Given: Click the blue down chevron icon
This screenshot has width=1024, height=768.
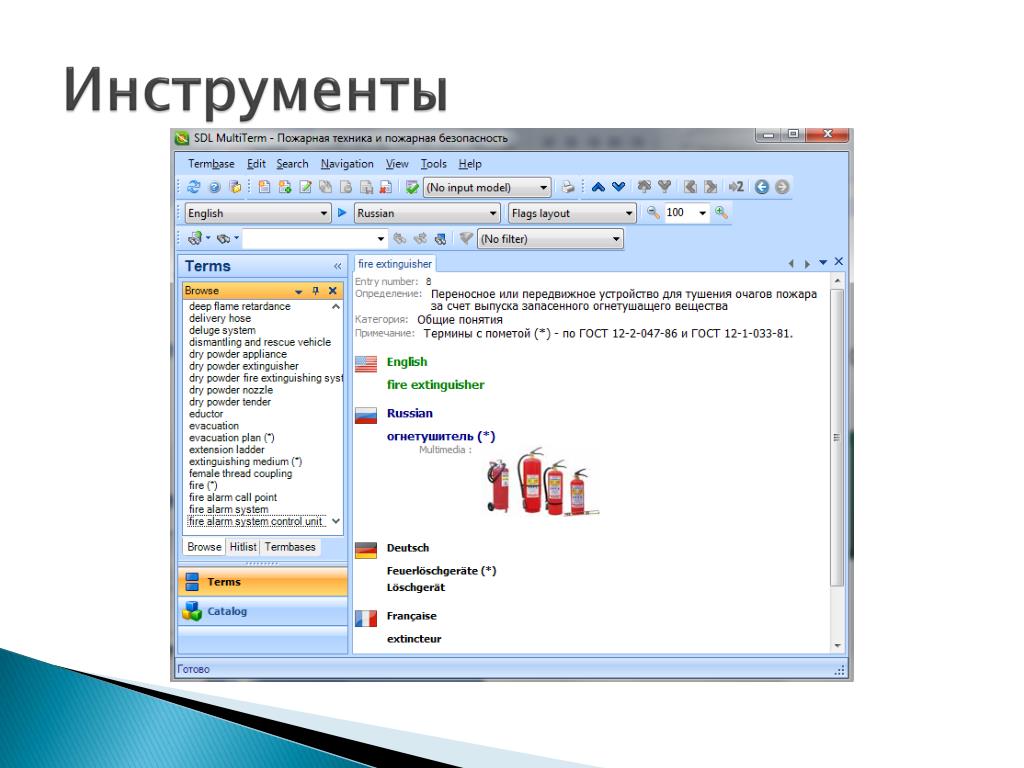Looking at the screenshot, I should click(618, 187).
